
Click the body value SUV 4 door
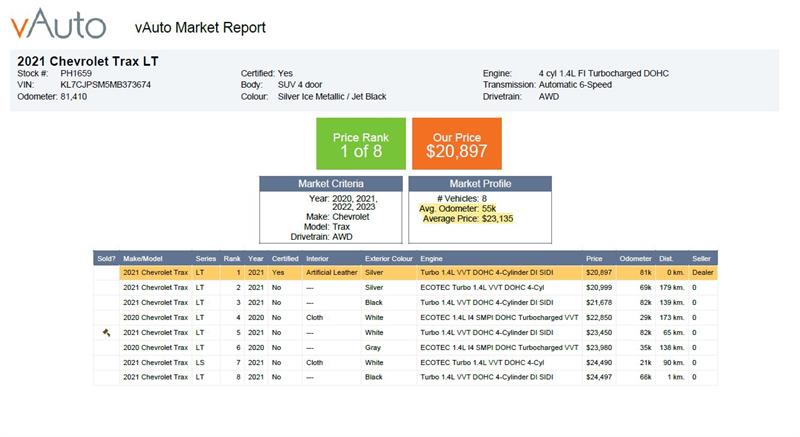pos(300,85)
